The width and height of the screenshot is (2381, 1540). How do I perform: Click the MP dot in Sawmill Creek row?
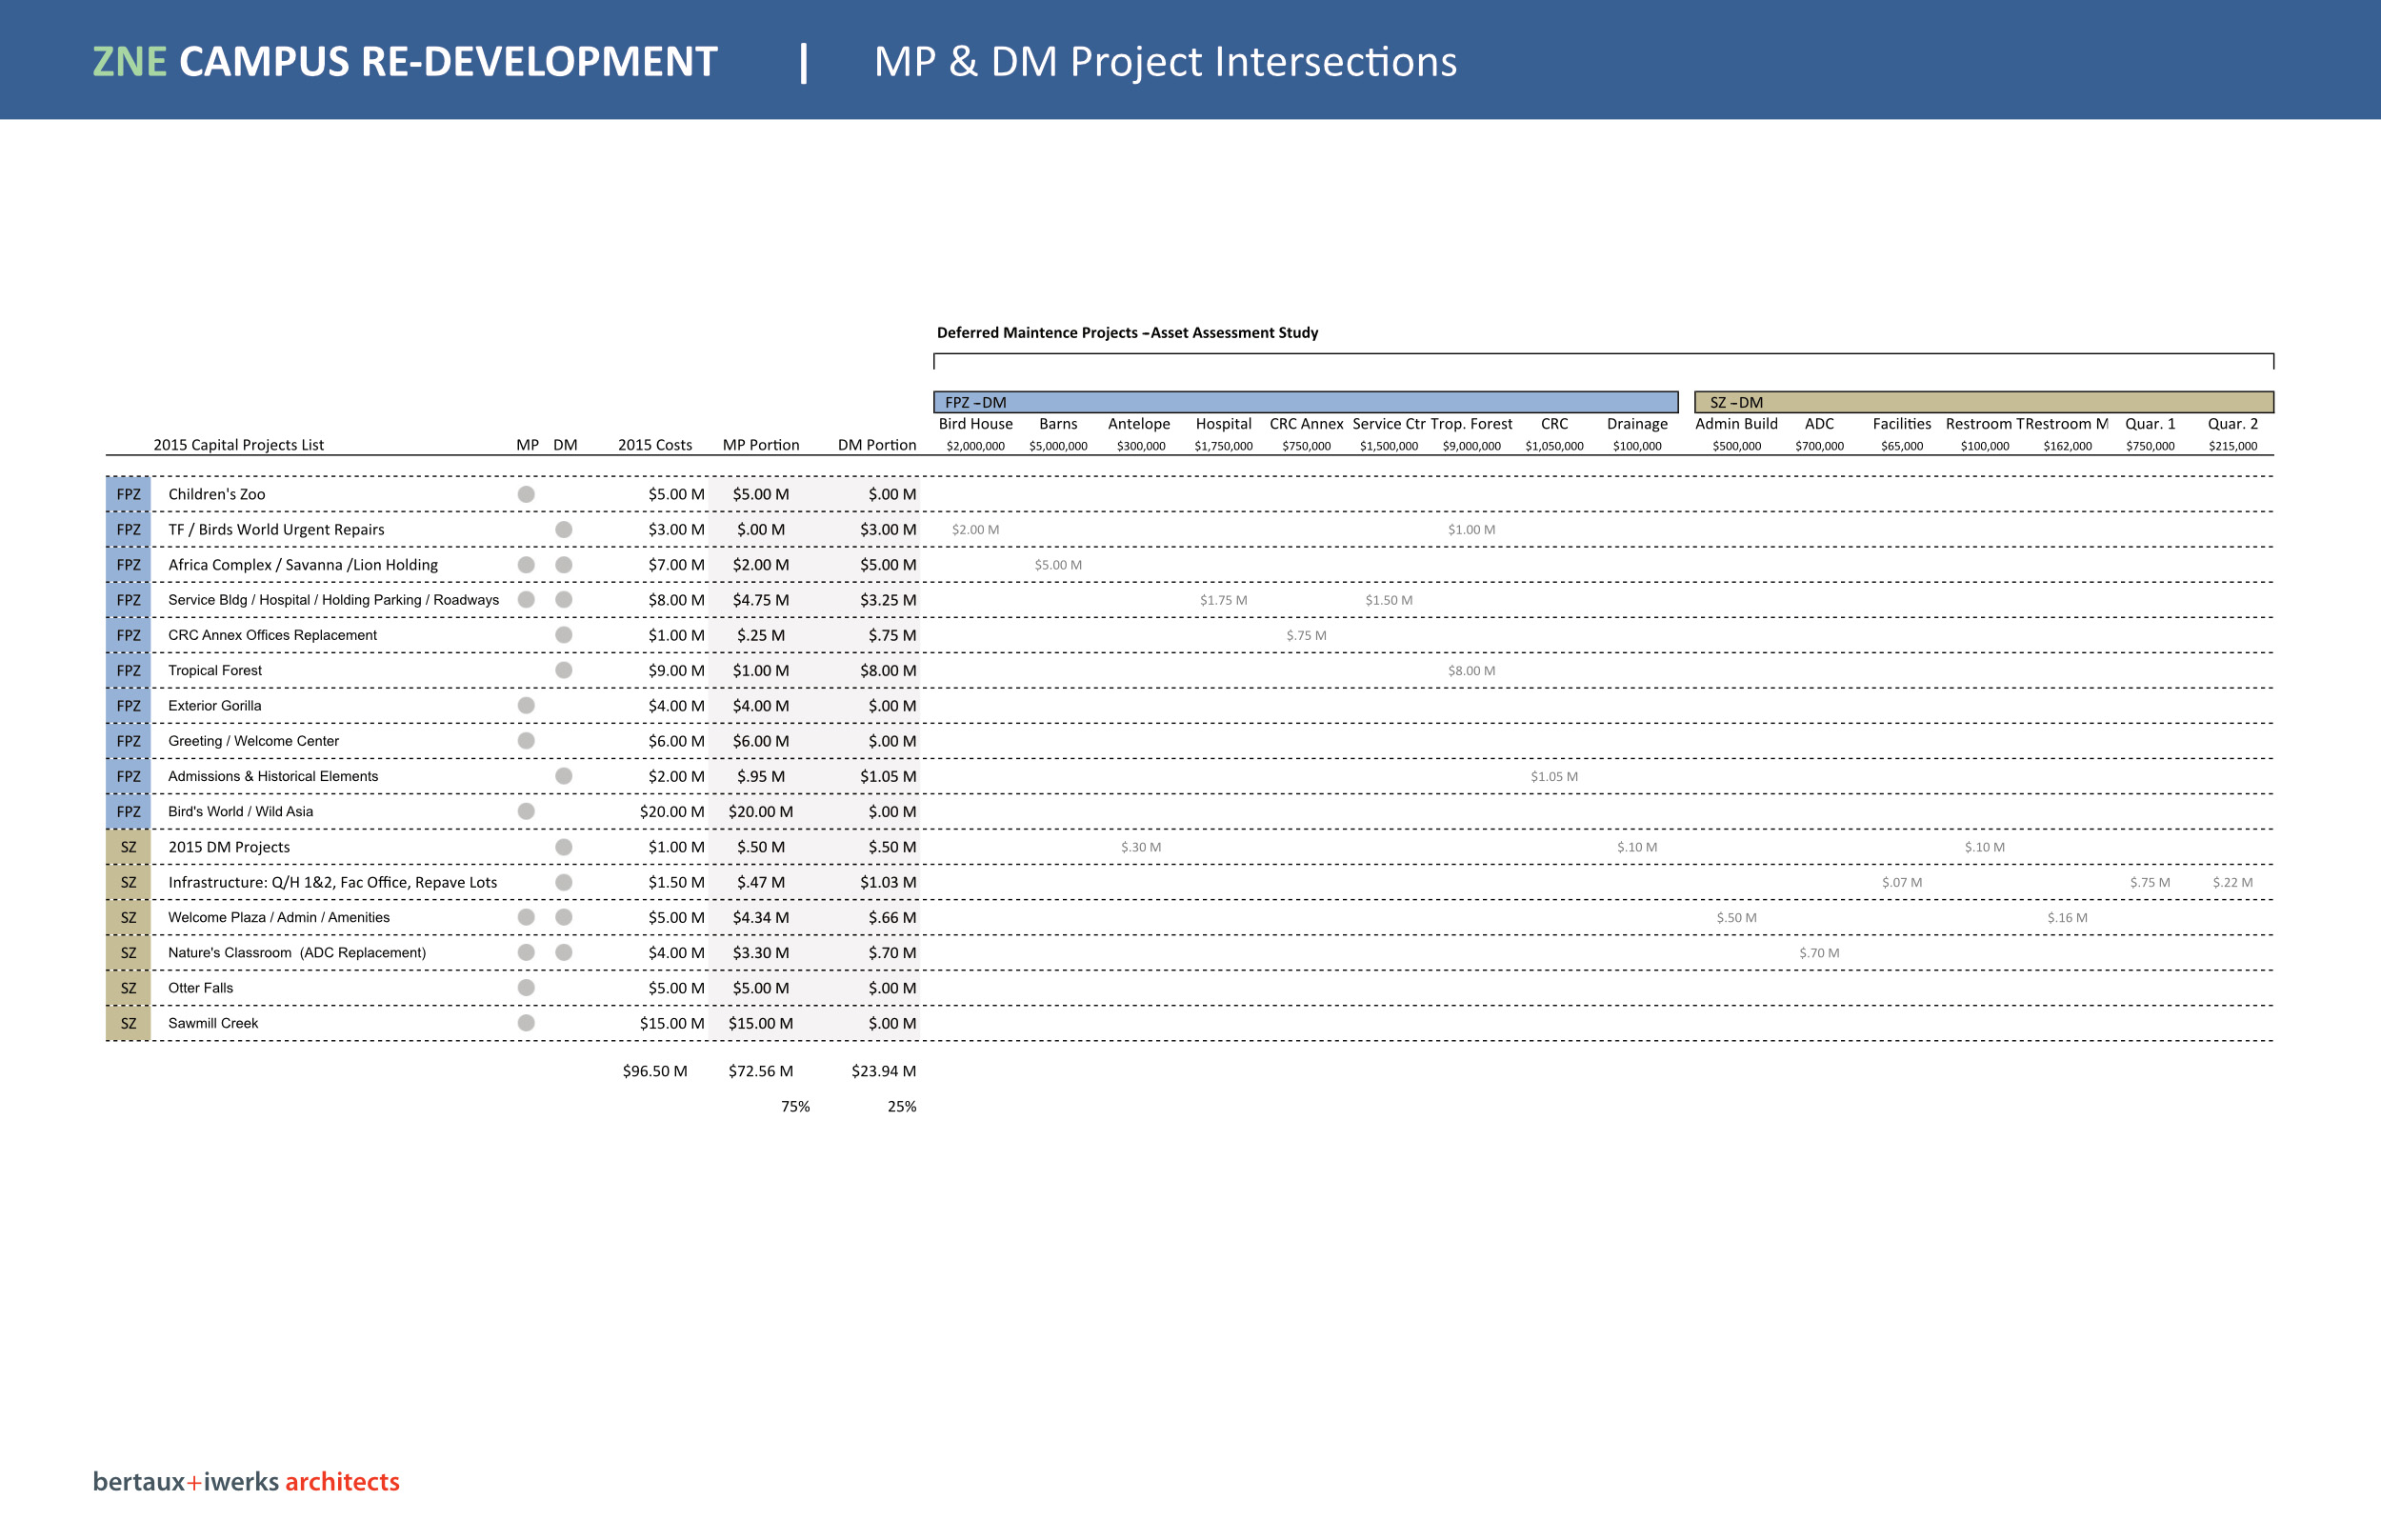(526, 1023)
